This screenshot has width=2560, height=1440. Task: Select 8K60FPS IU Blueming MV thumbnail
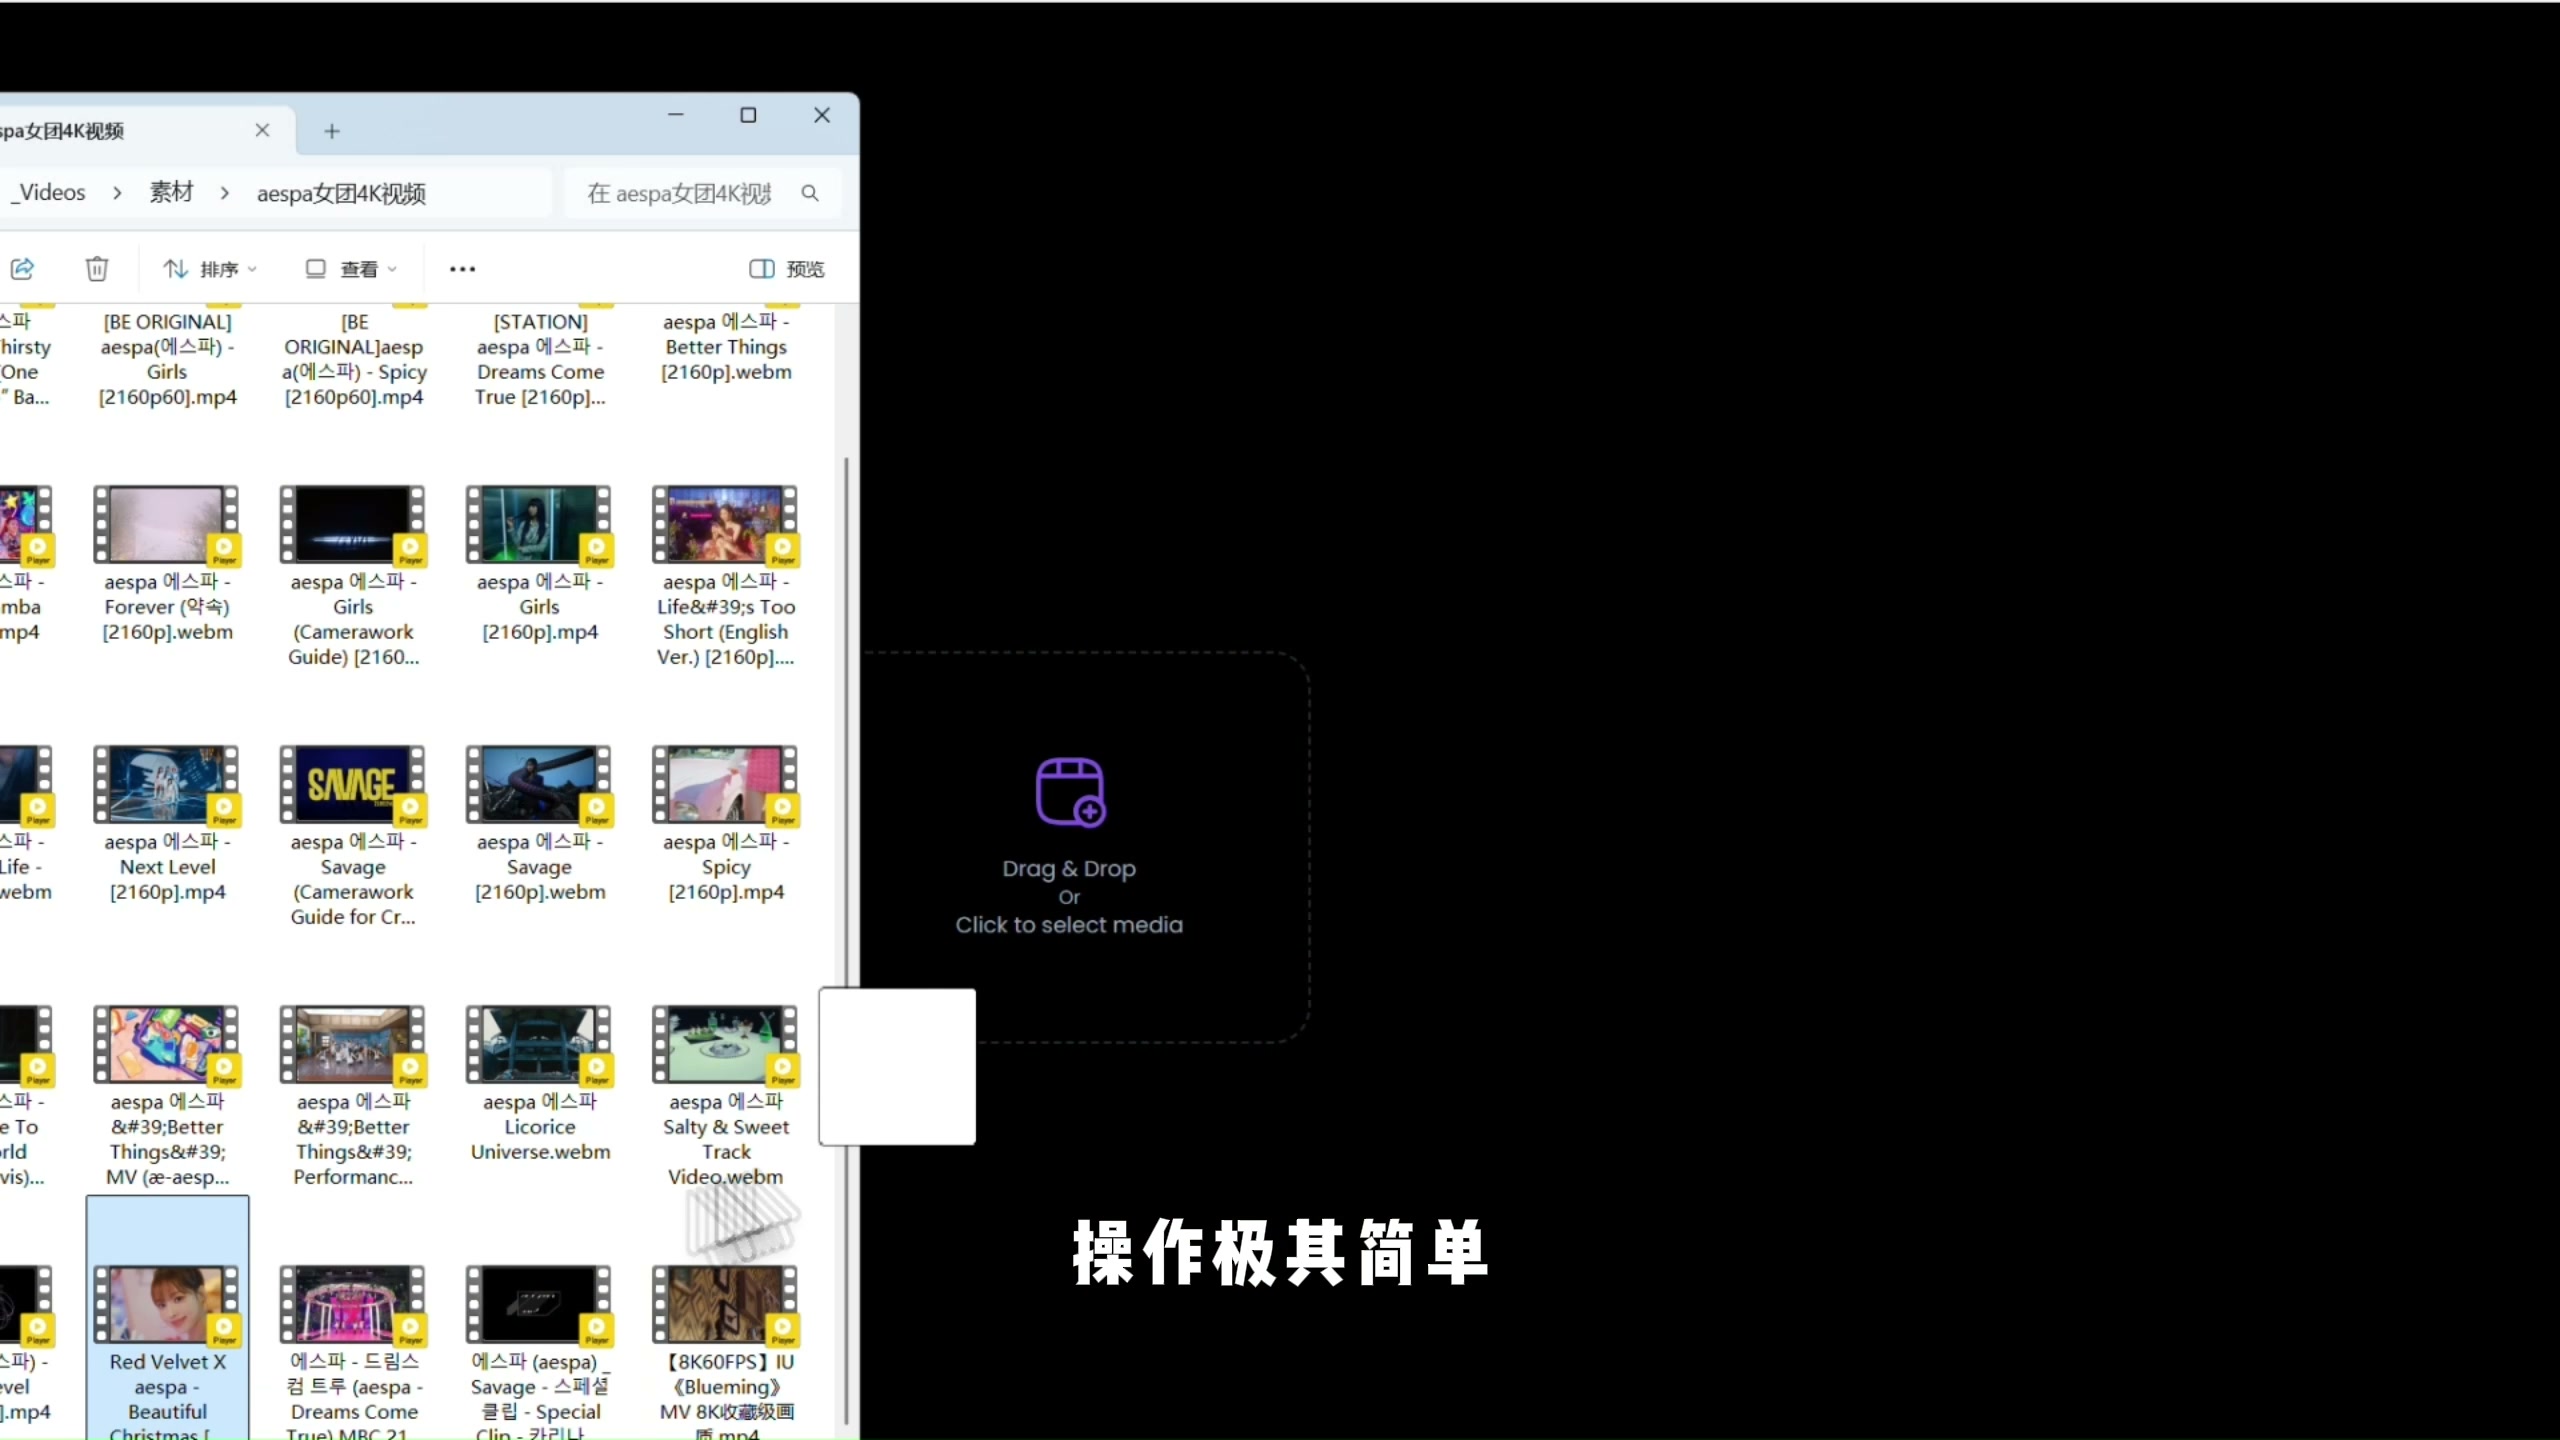724,1304
